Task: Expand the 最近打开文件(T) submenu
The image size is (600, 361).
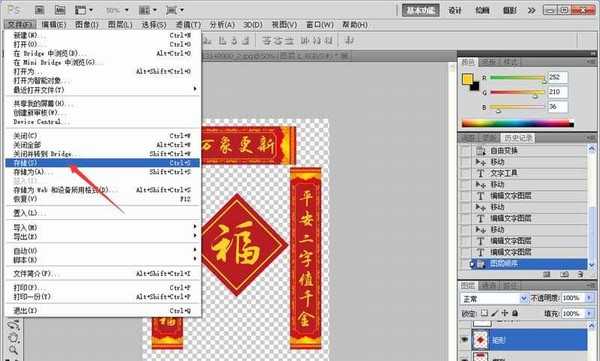Action: (103, 90)
